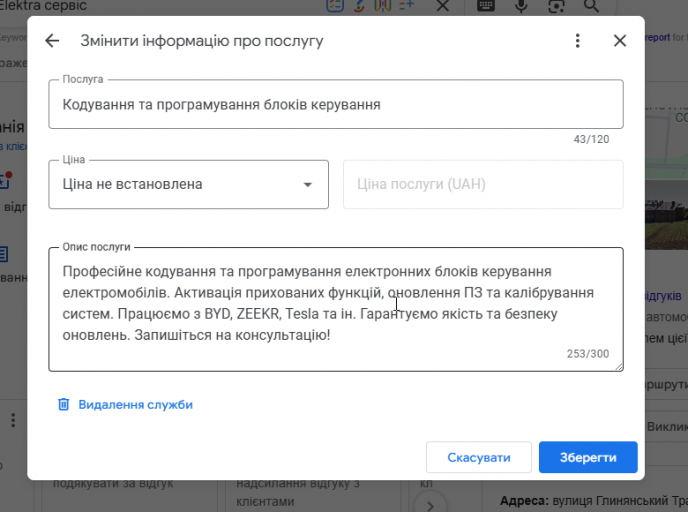Close the edit service dialog

click(x=620, y=41)
